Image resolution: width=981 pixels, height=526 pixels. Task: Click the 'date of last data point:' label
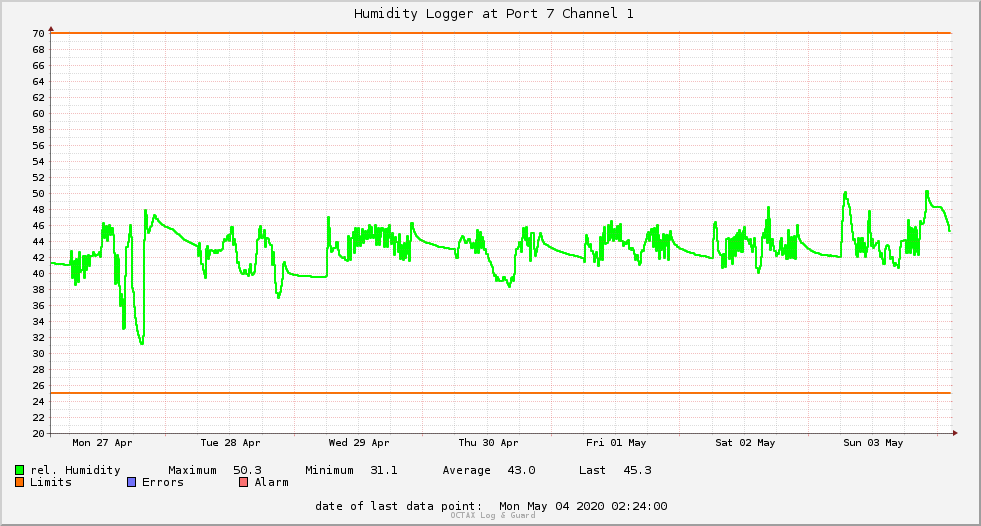399,506
